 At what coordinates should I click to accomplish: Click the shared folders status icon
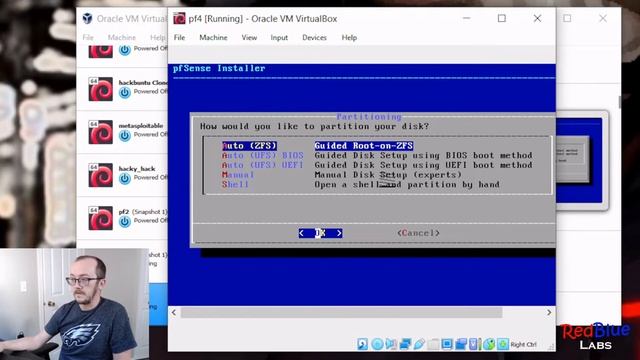click(433, 344)
